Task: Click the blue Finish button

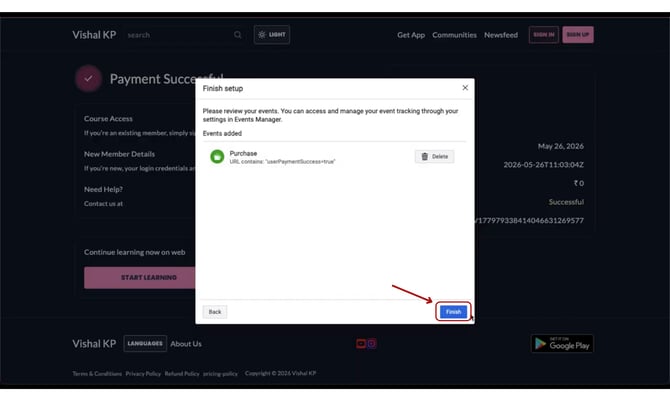Action: point(453,311)
